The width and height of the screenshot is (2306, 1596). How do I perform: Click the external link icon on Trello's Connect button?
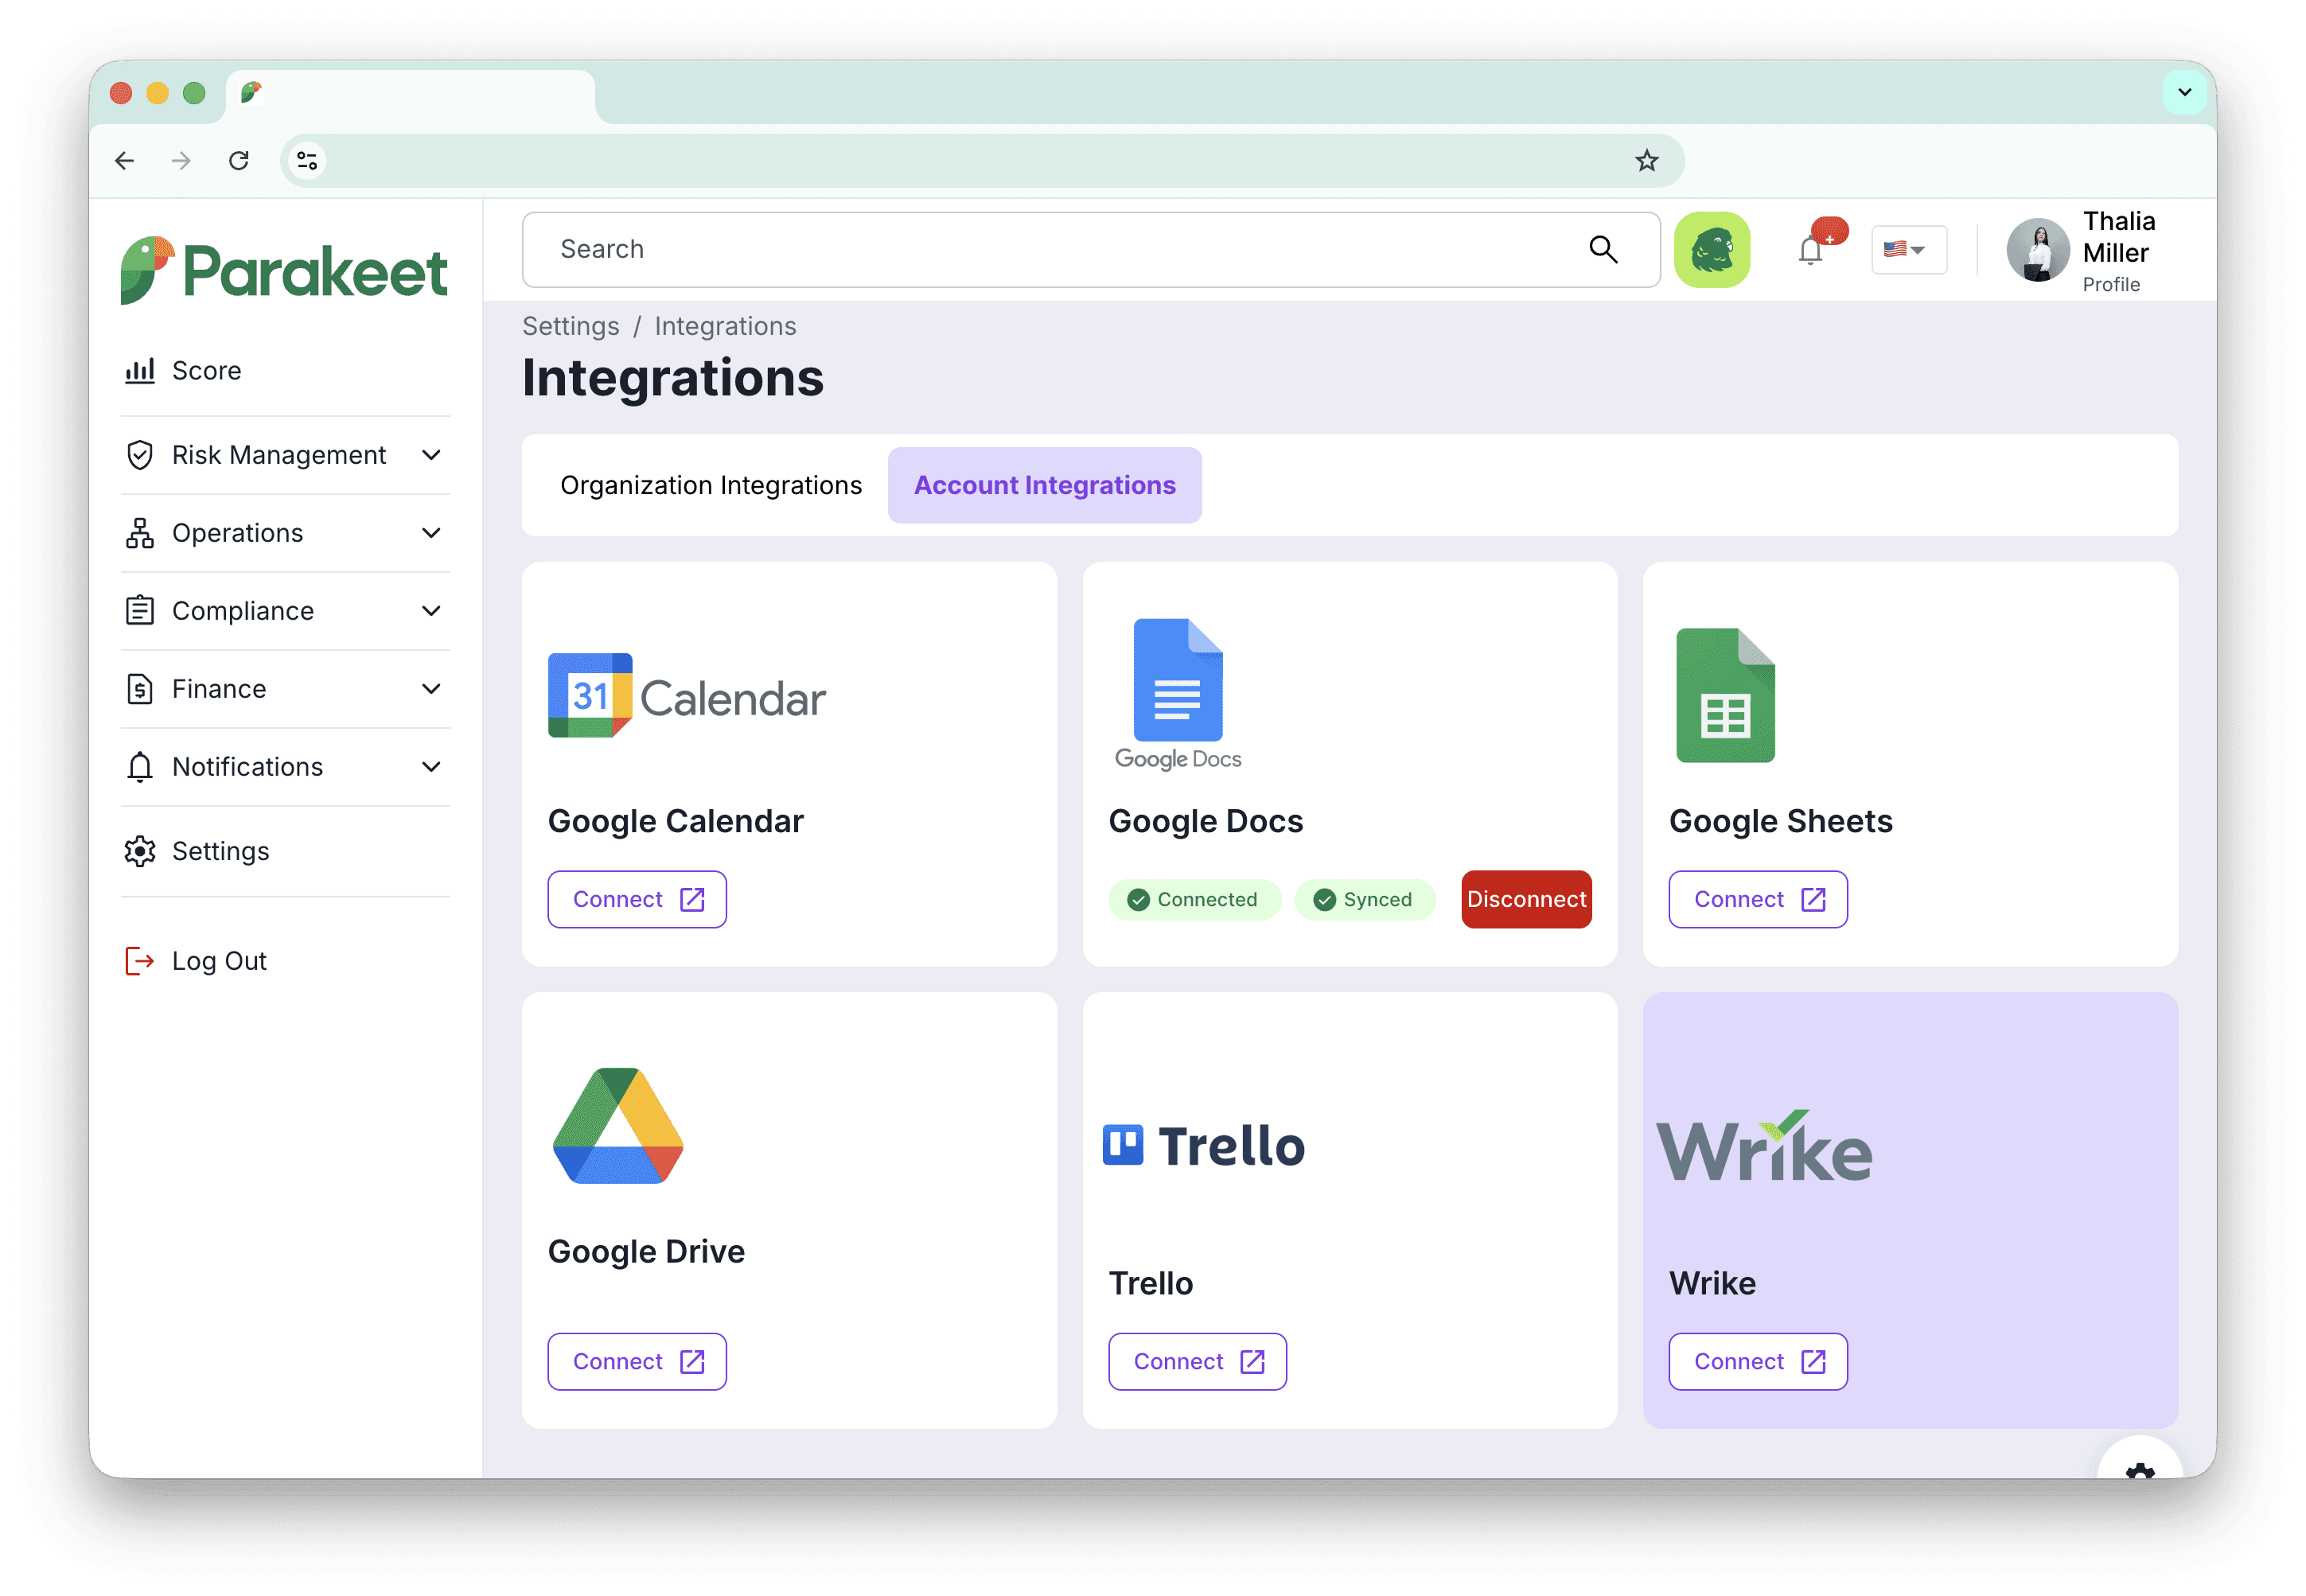1253,1361
